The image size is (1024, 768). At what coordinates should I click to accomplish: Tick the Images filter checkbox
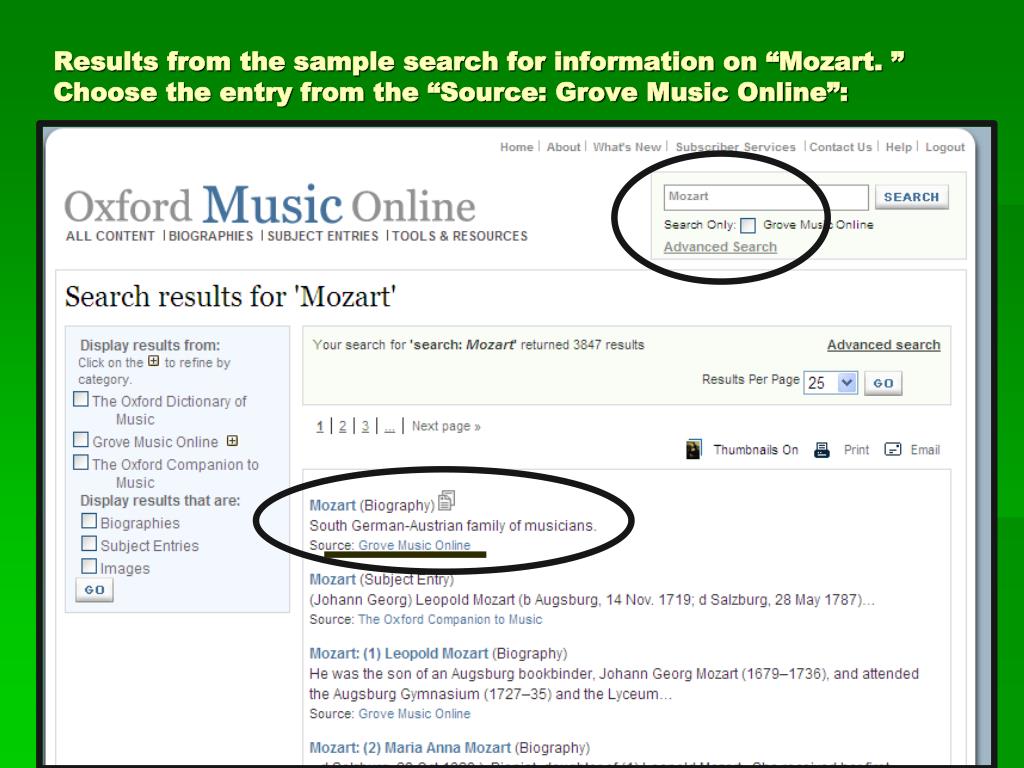89,566
